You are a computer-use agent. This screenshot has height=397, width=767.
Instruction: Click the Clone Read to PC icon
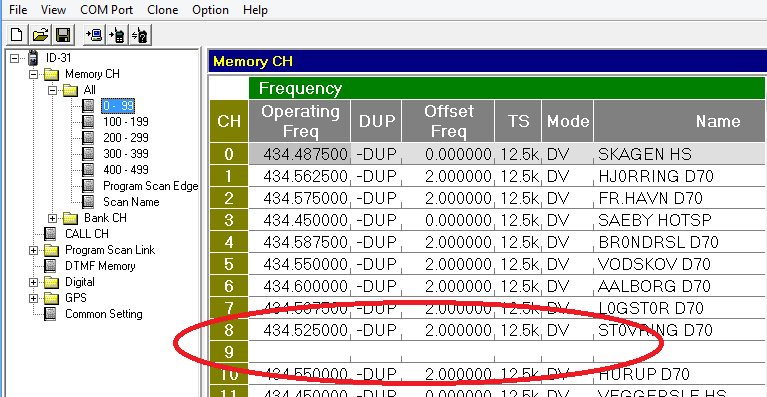coord(94,35)
